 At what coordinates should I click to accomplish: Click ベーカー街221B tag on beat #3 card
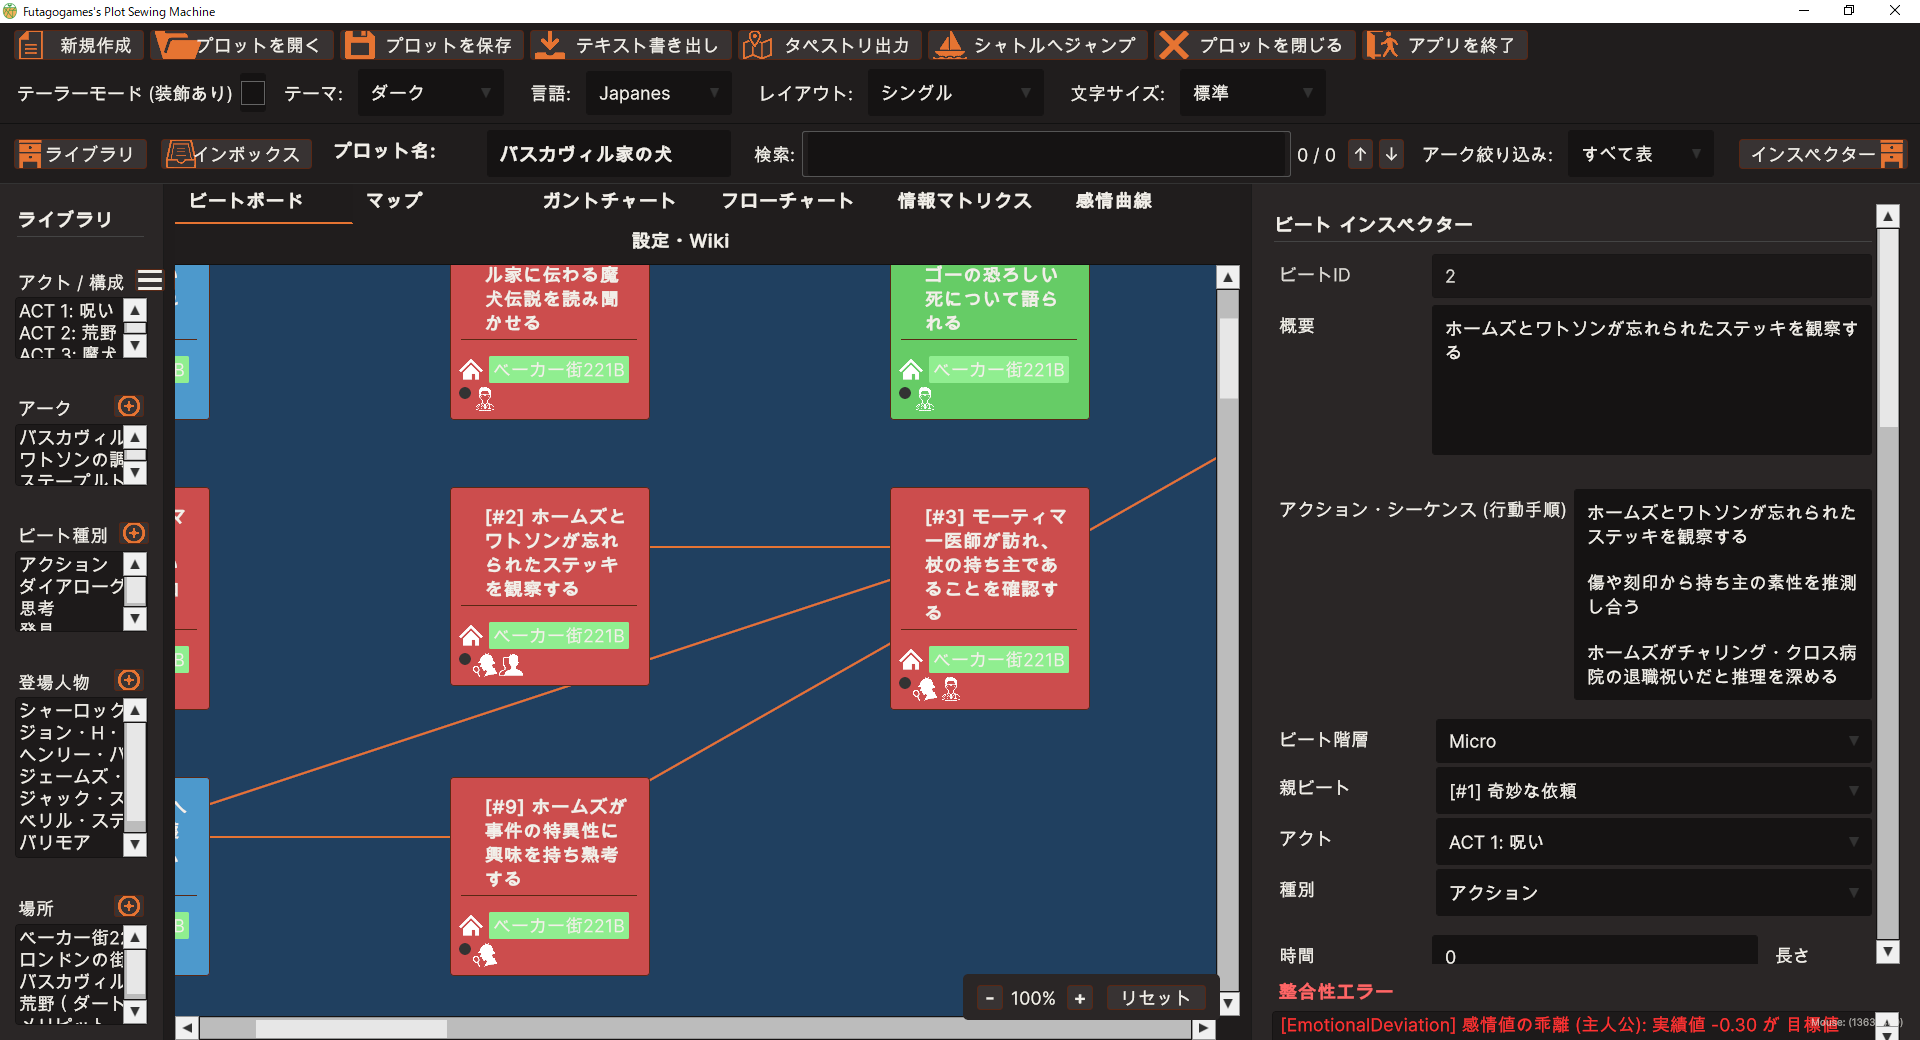point(999,659)
